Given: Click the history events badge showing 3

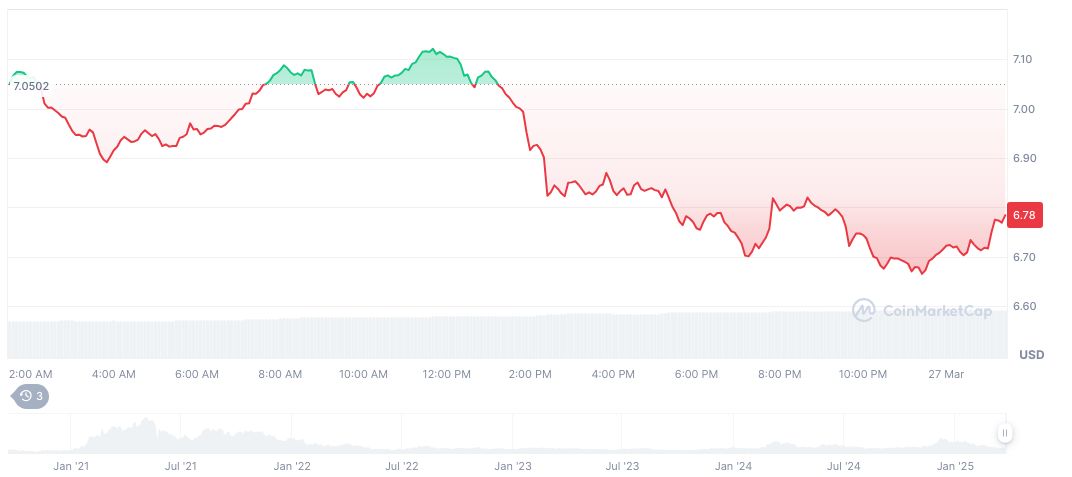Looking at the screenshot, I should tap(29, 396).
